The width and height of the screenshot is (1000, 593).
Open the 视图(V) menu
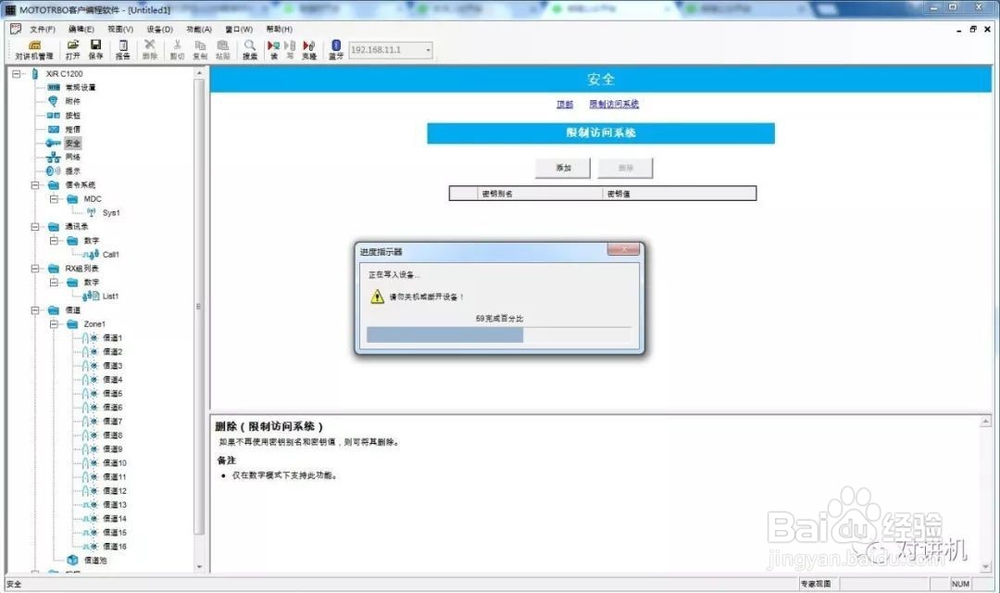pos(120,29)
